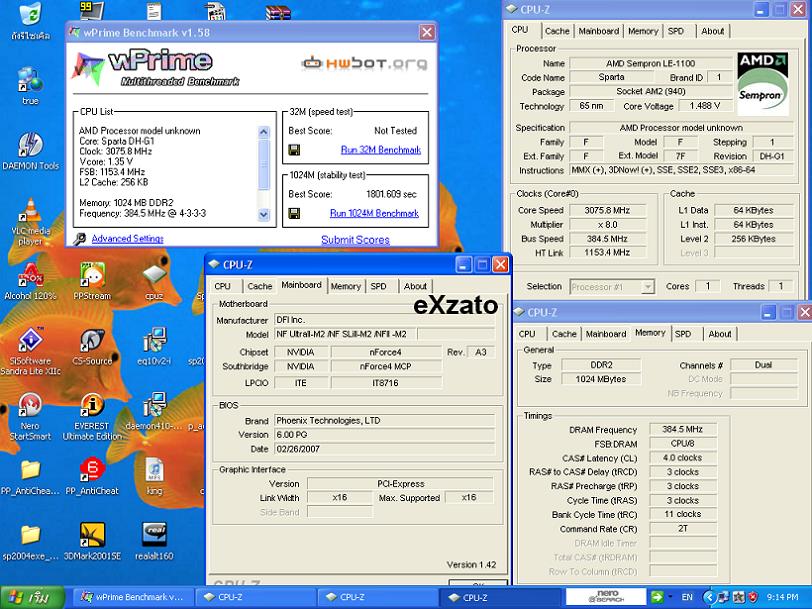Select the Fraps 99 monitor desktop icon
Image resolution: width=812 pixels, height=609 pixels.
coord(92,10)
